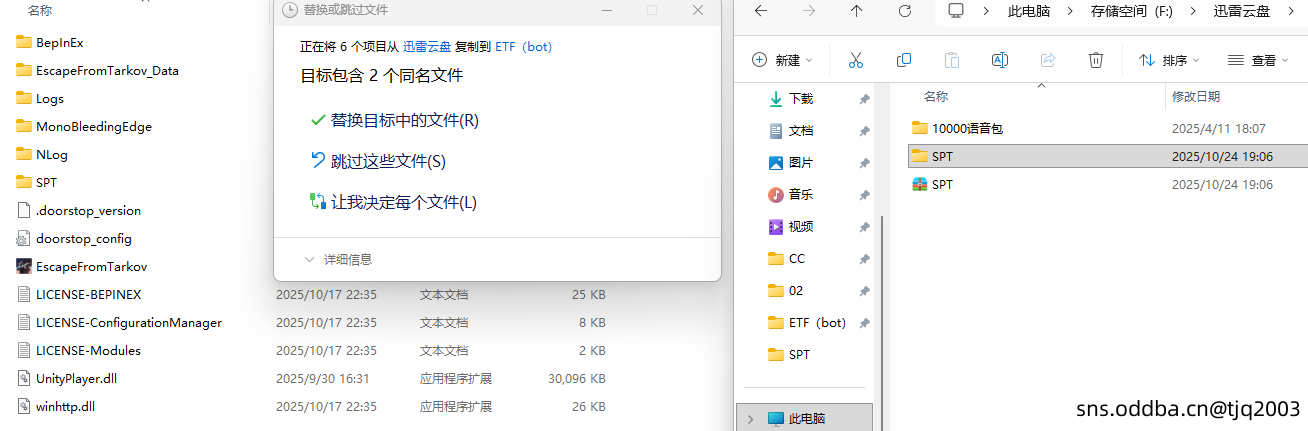Screen dimensions: 1308x431
Task: Click the Cut scissors icon in toolbar
Action: (x=855, y=60)
